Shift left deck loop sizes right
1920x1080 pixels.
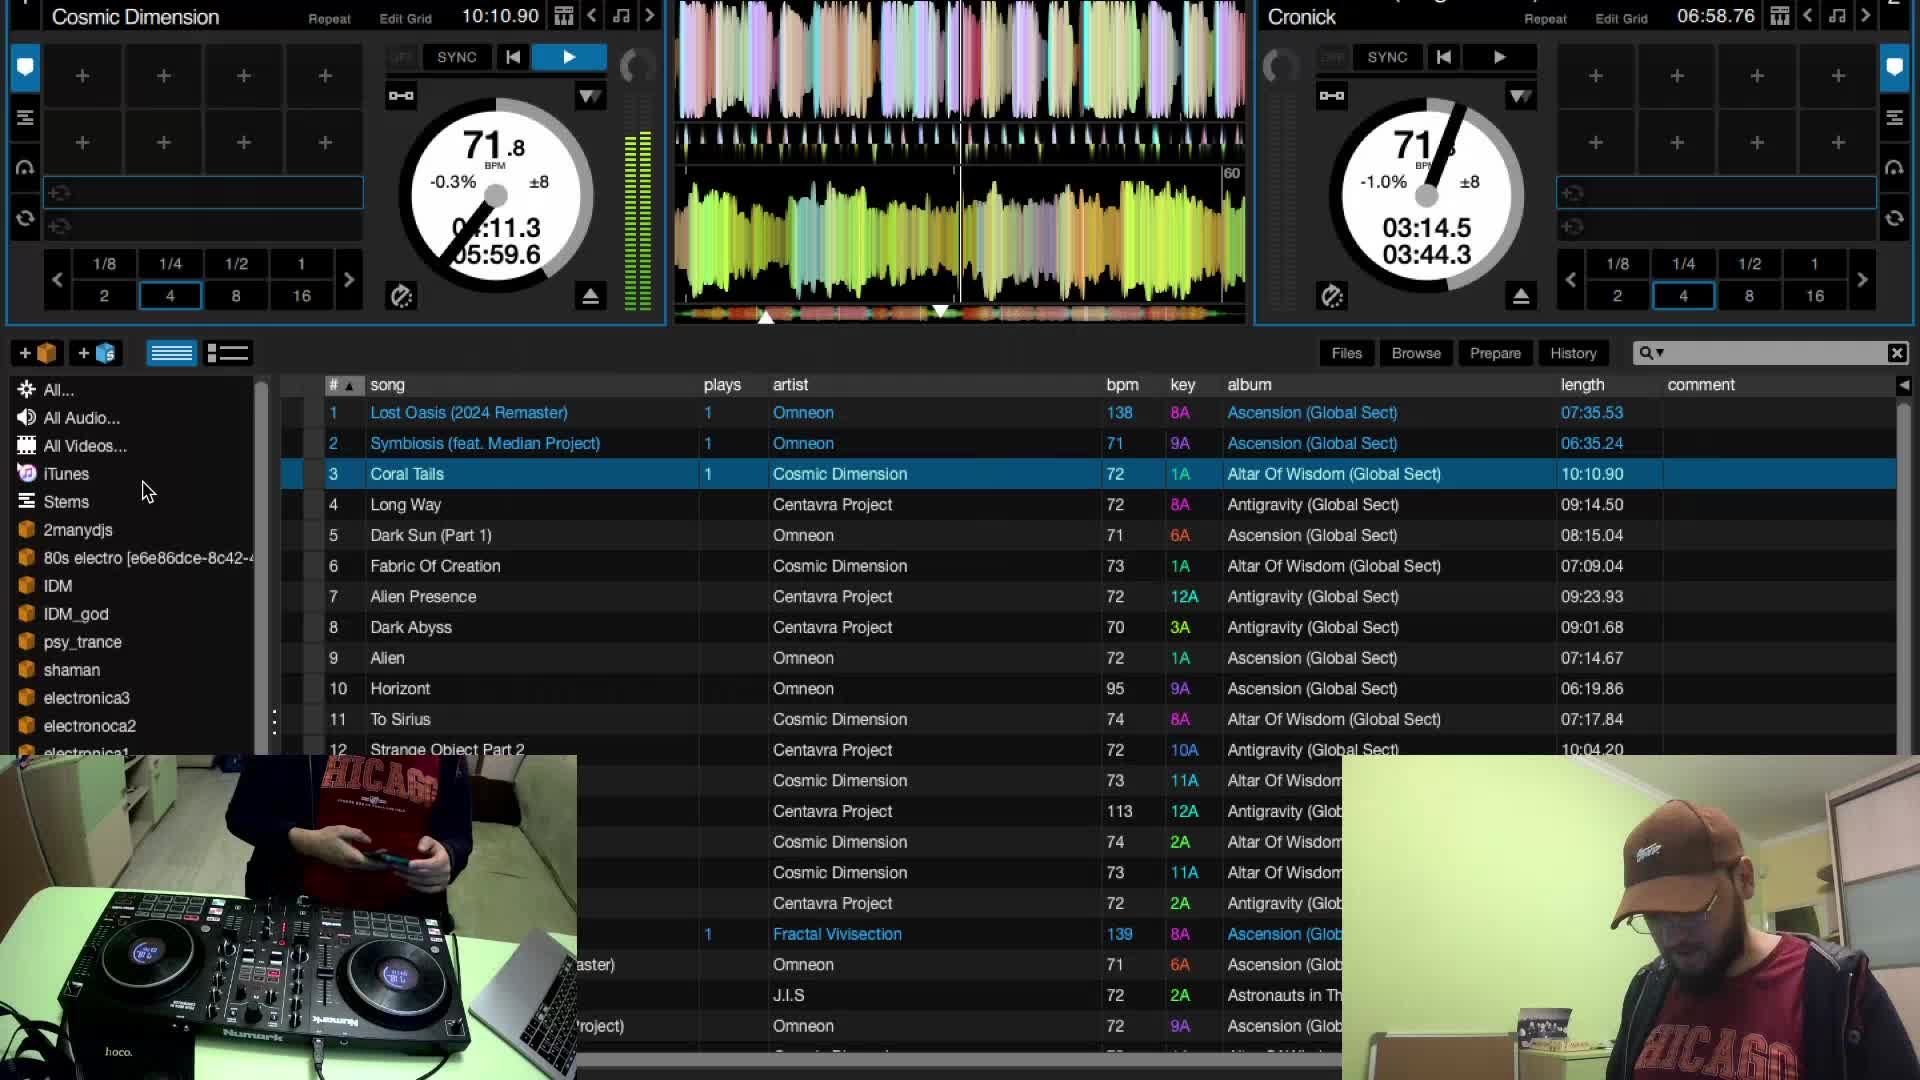348,280
